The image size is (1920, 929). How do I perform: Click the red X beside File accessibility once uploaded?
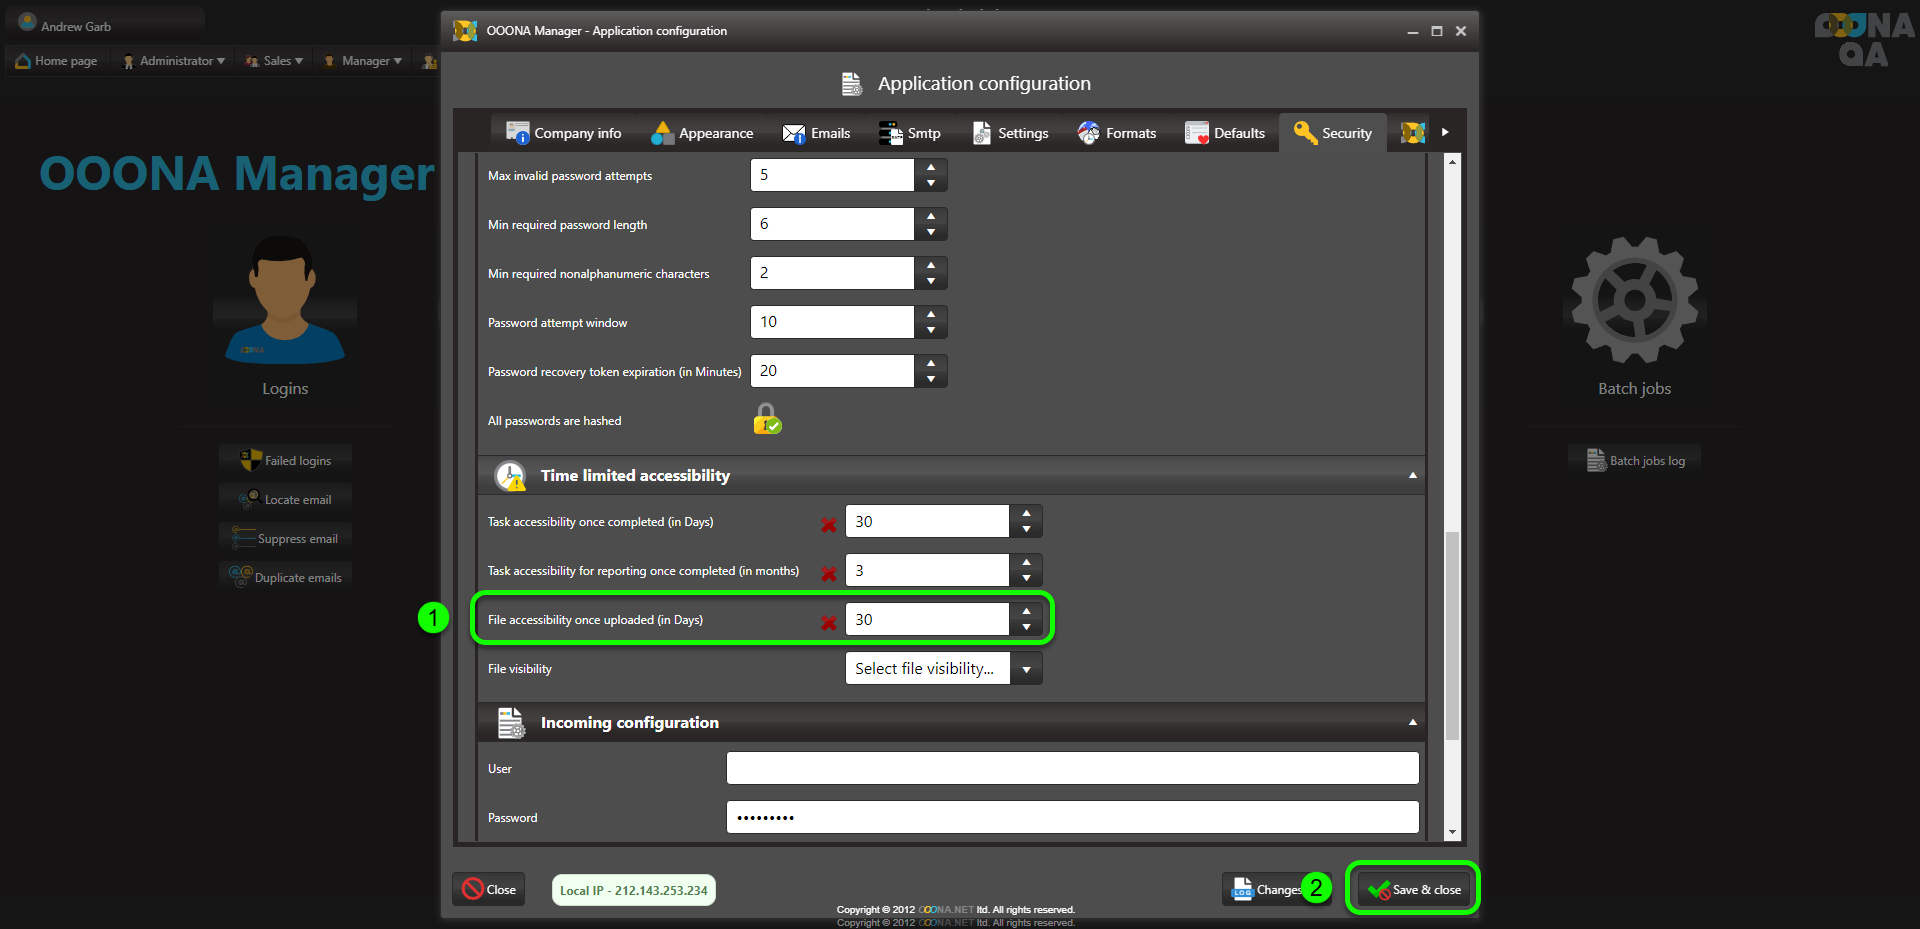tap(828, 622)
